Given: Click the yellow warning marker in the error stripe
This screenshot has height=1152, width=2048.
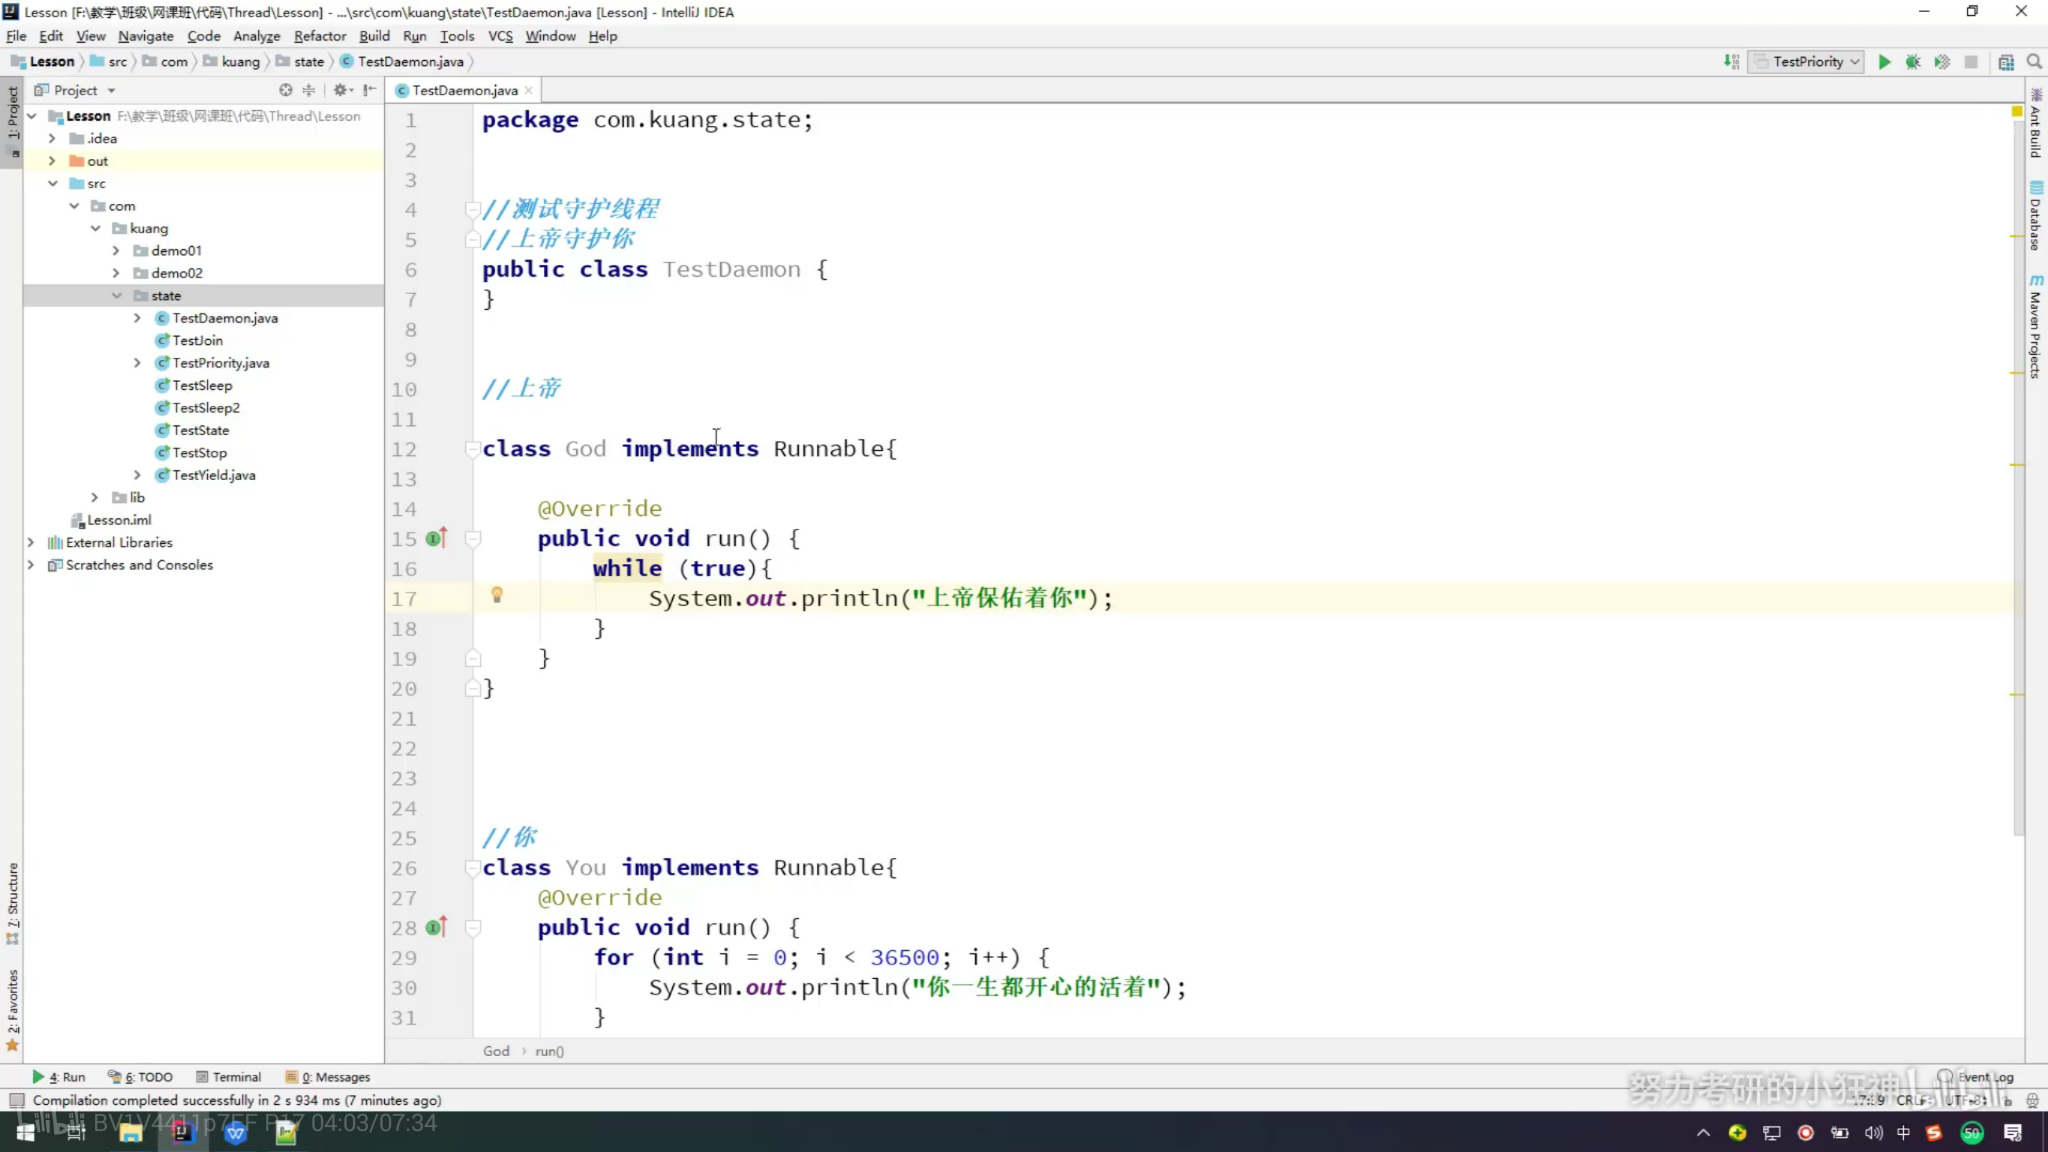Looking at the screenshot, I should pyautogui.click(x=2017, y=111).
